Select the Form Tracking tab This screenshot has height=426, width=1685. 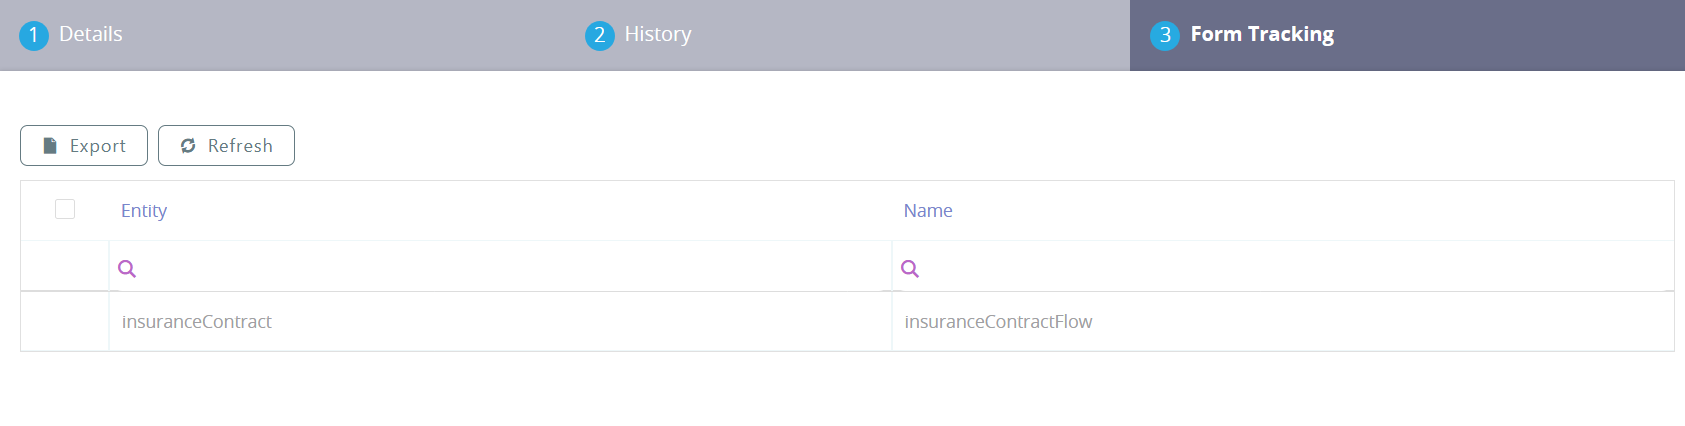pyautogui.click(x=1262, y=34)
